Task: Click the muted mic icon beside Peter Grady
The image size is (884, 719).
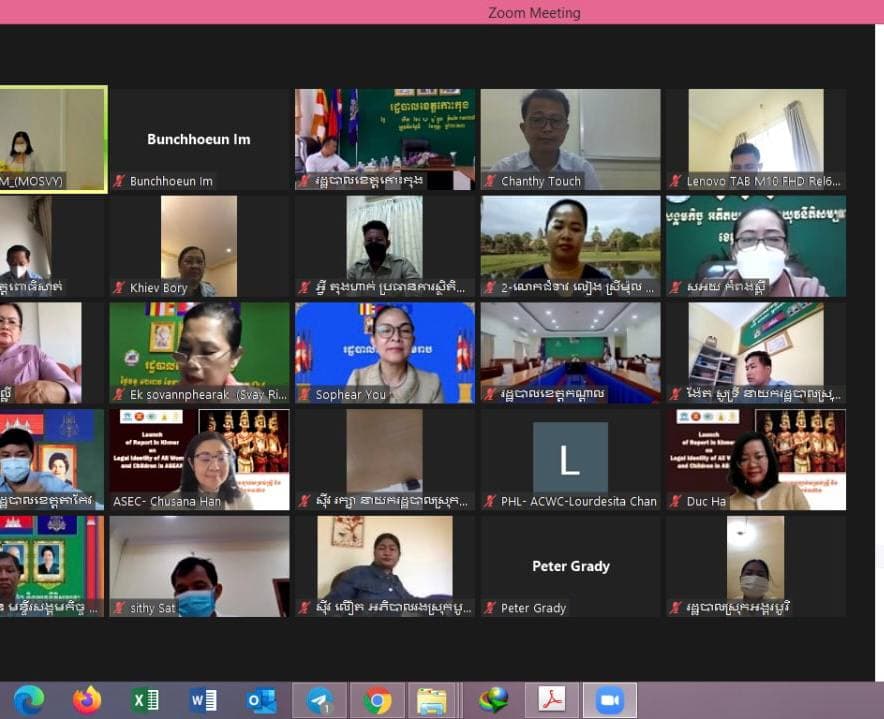Action: (491, 608)
